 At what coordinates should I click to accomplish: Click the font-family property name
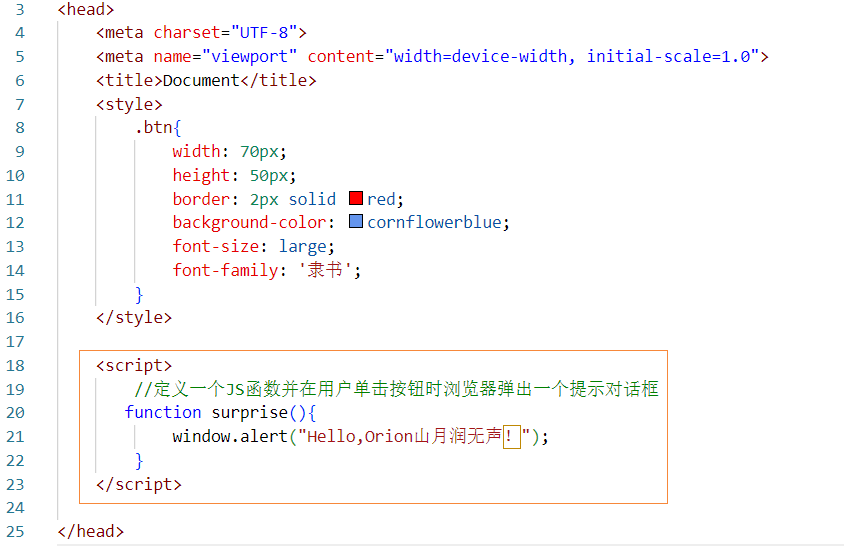coord(226,270)
